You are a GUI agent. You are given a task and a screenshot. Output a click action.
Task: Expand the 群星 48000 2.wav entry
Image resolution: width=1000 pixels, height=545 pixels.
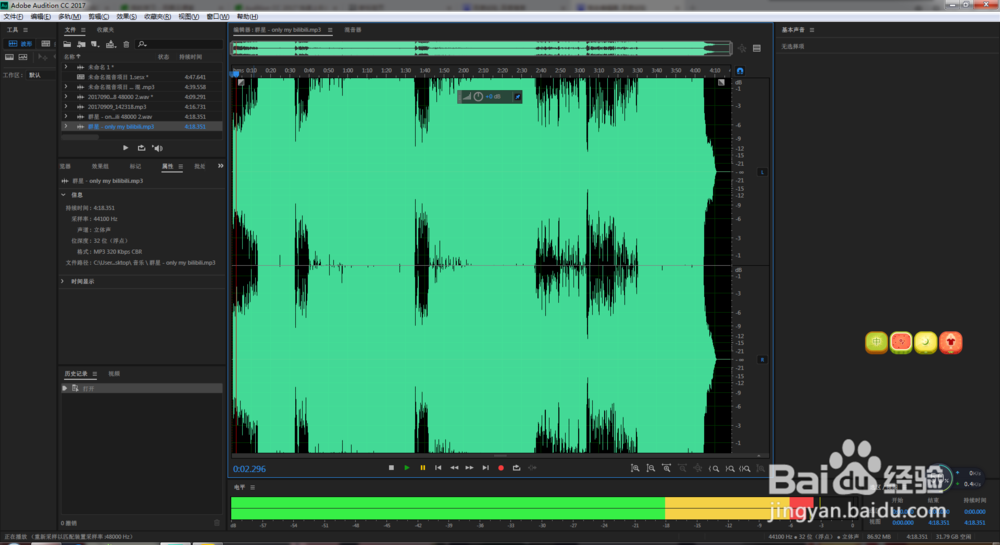point(66,117)
